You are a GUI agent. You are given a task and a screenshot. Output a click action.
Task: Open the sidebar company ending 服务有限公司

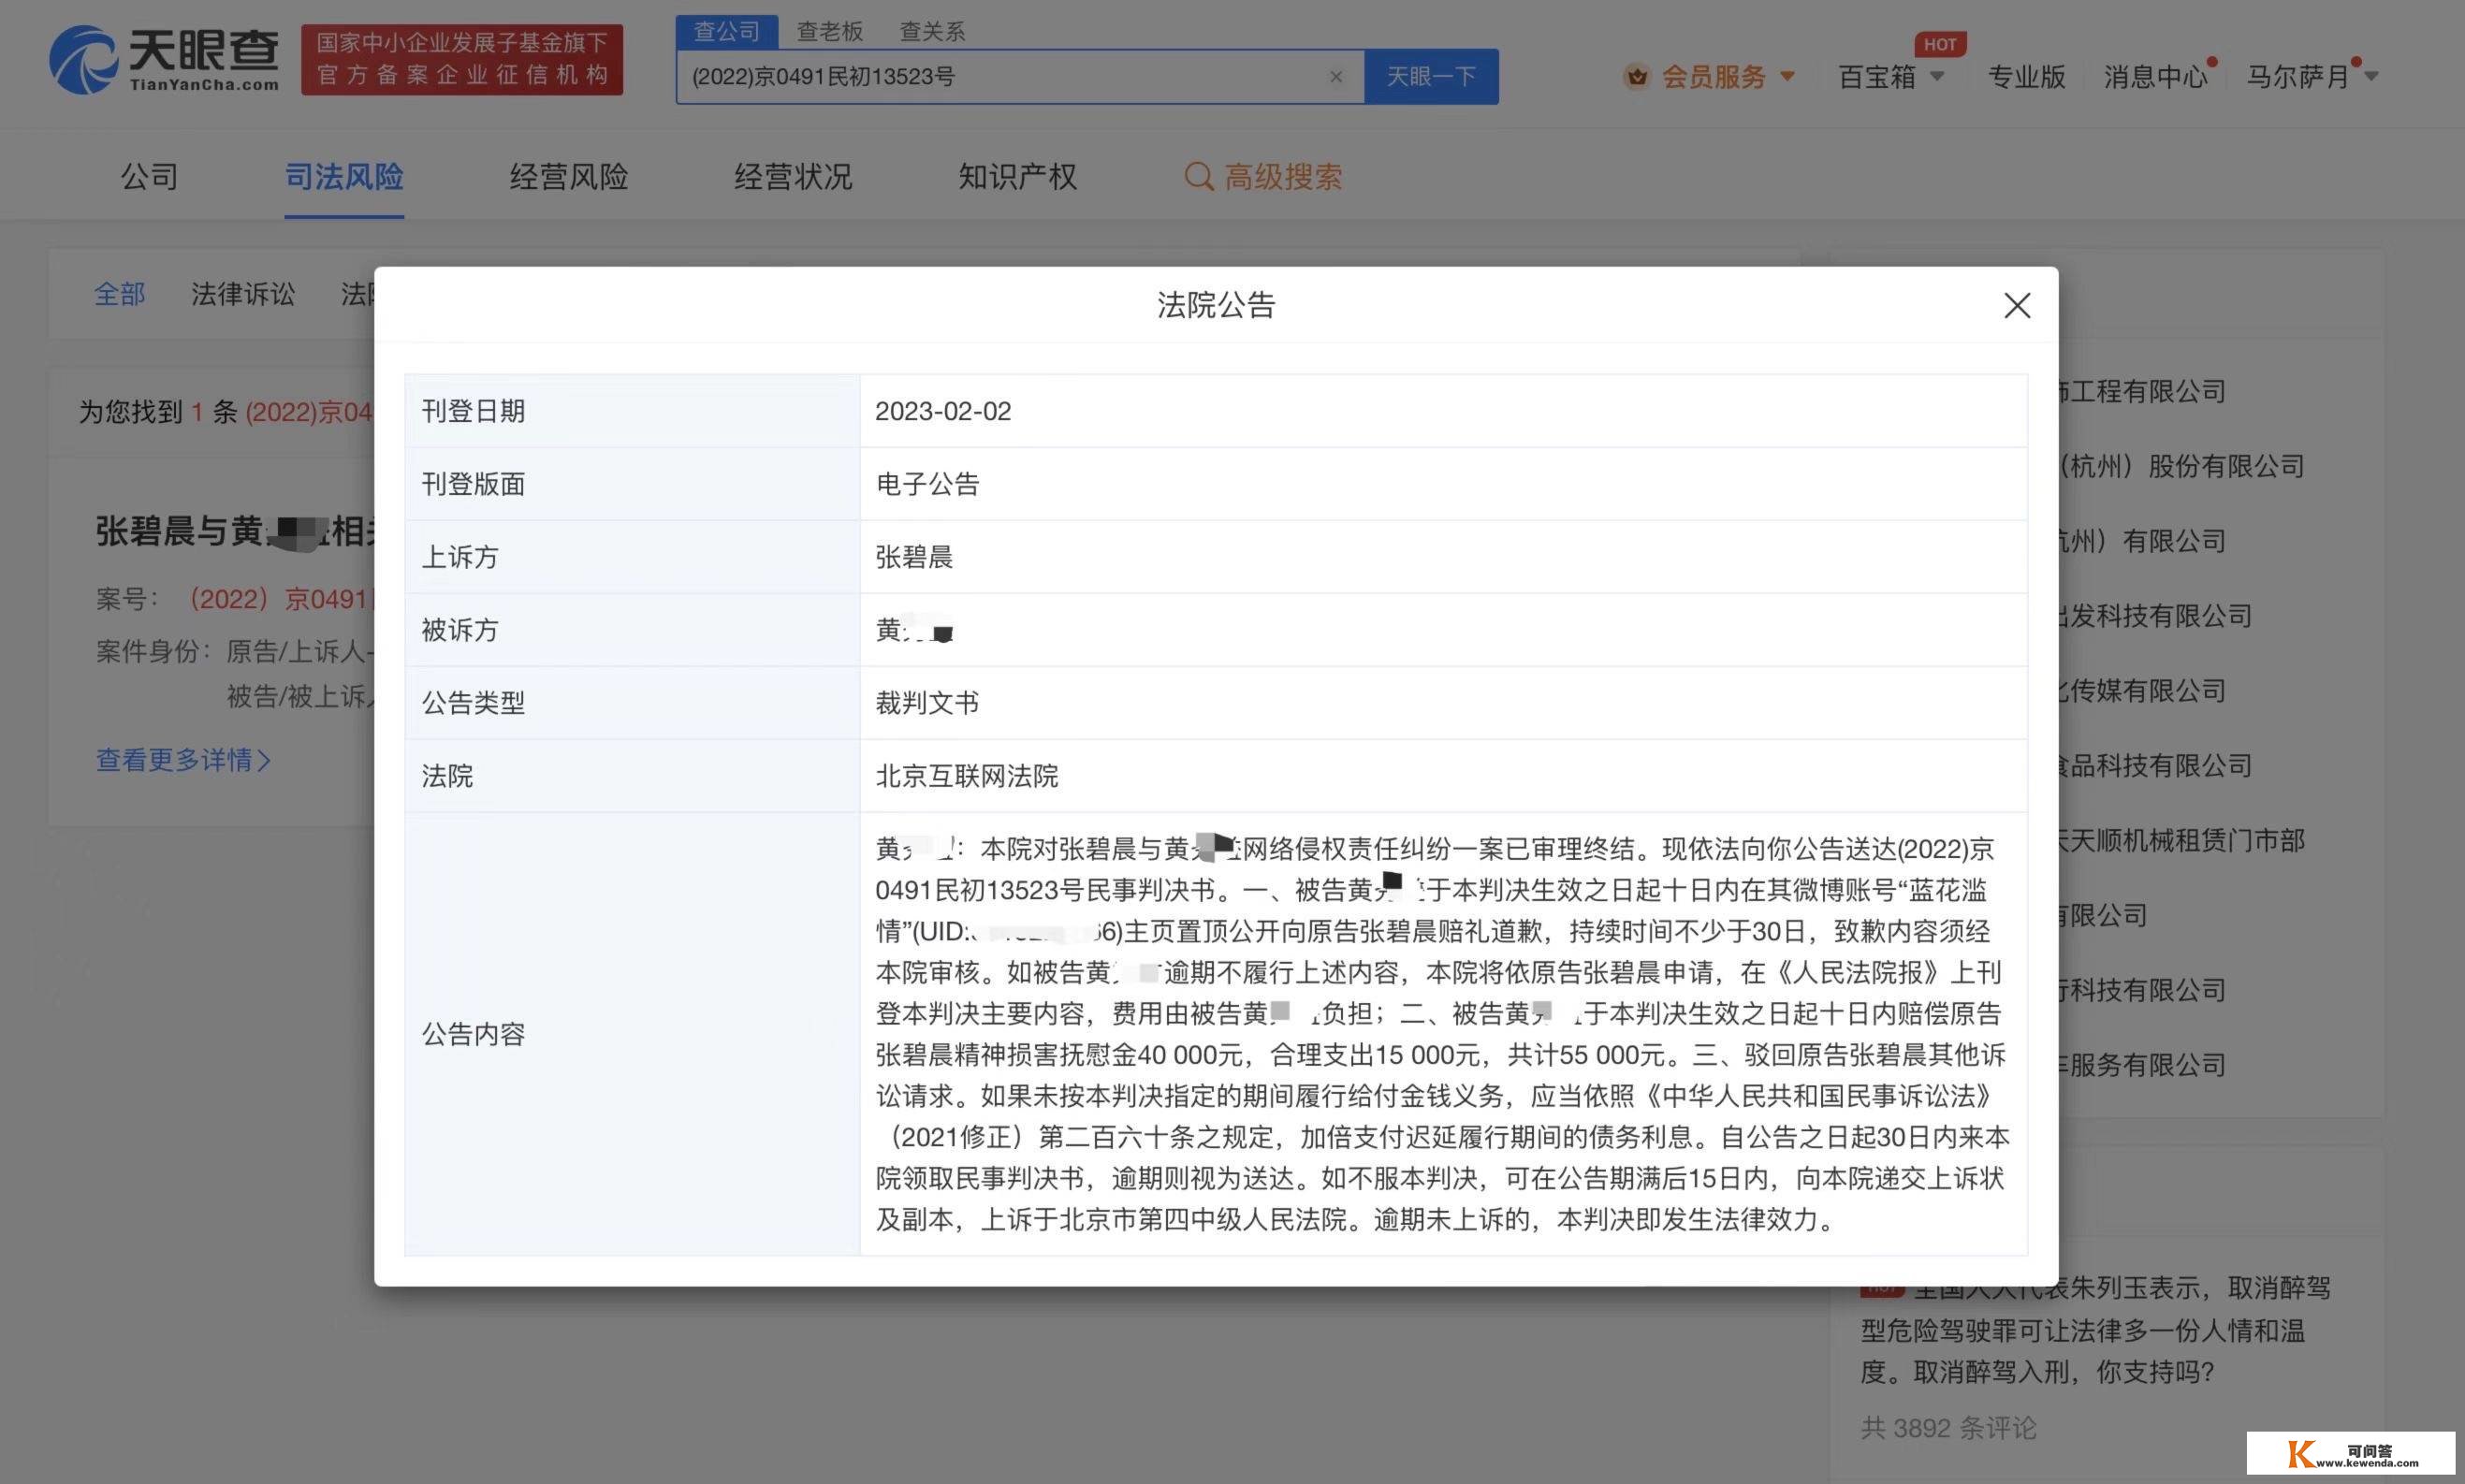[x=2141, y=1065]
